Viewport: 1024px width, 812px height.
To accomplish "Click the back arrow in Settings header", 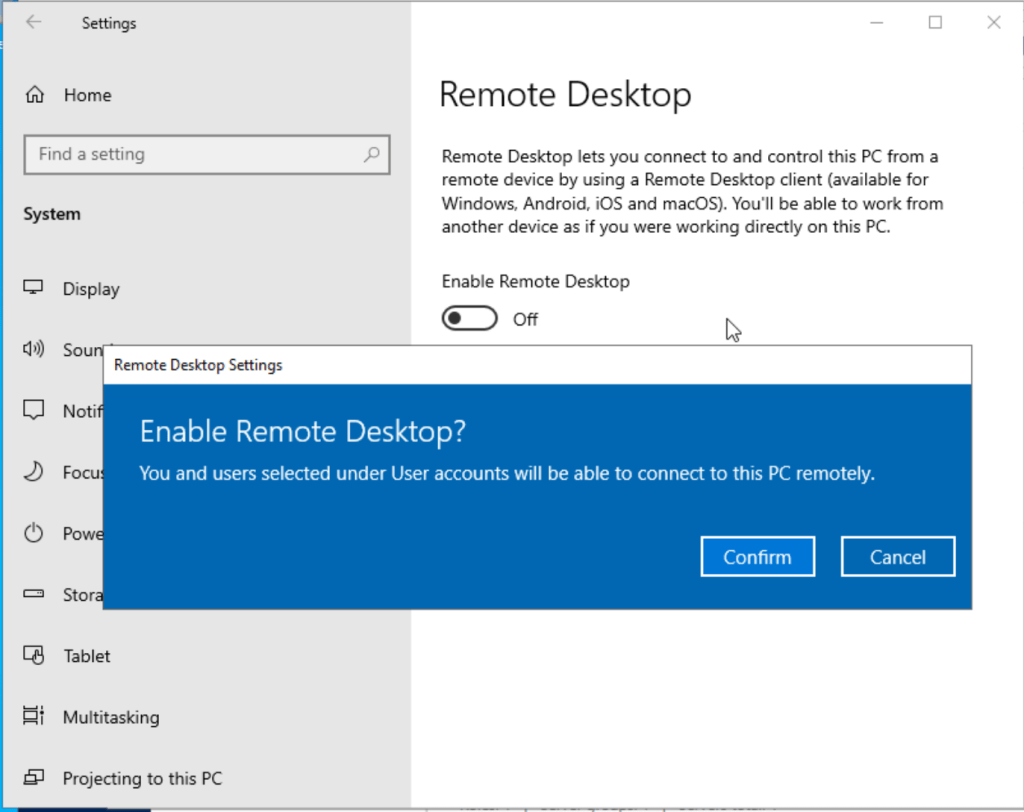I will (x=34, y=22).
